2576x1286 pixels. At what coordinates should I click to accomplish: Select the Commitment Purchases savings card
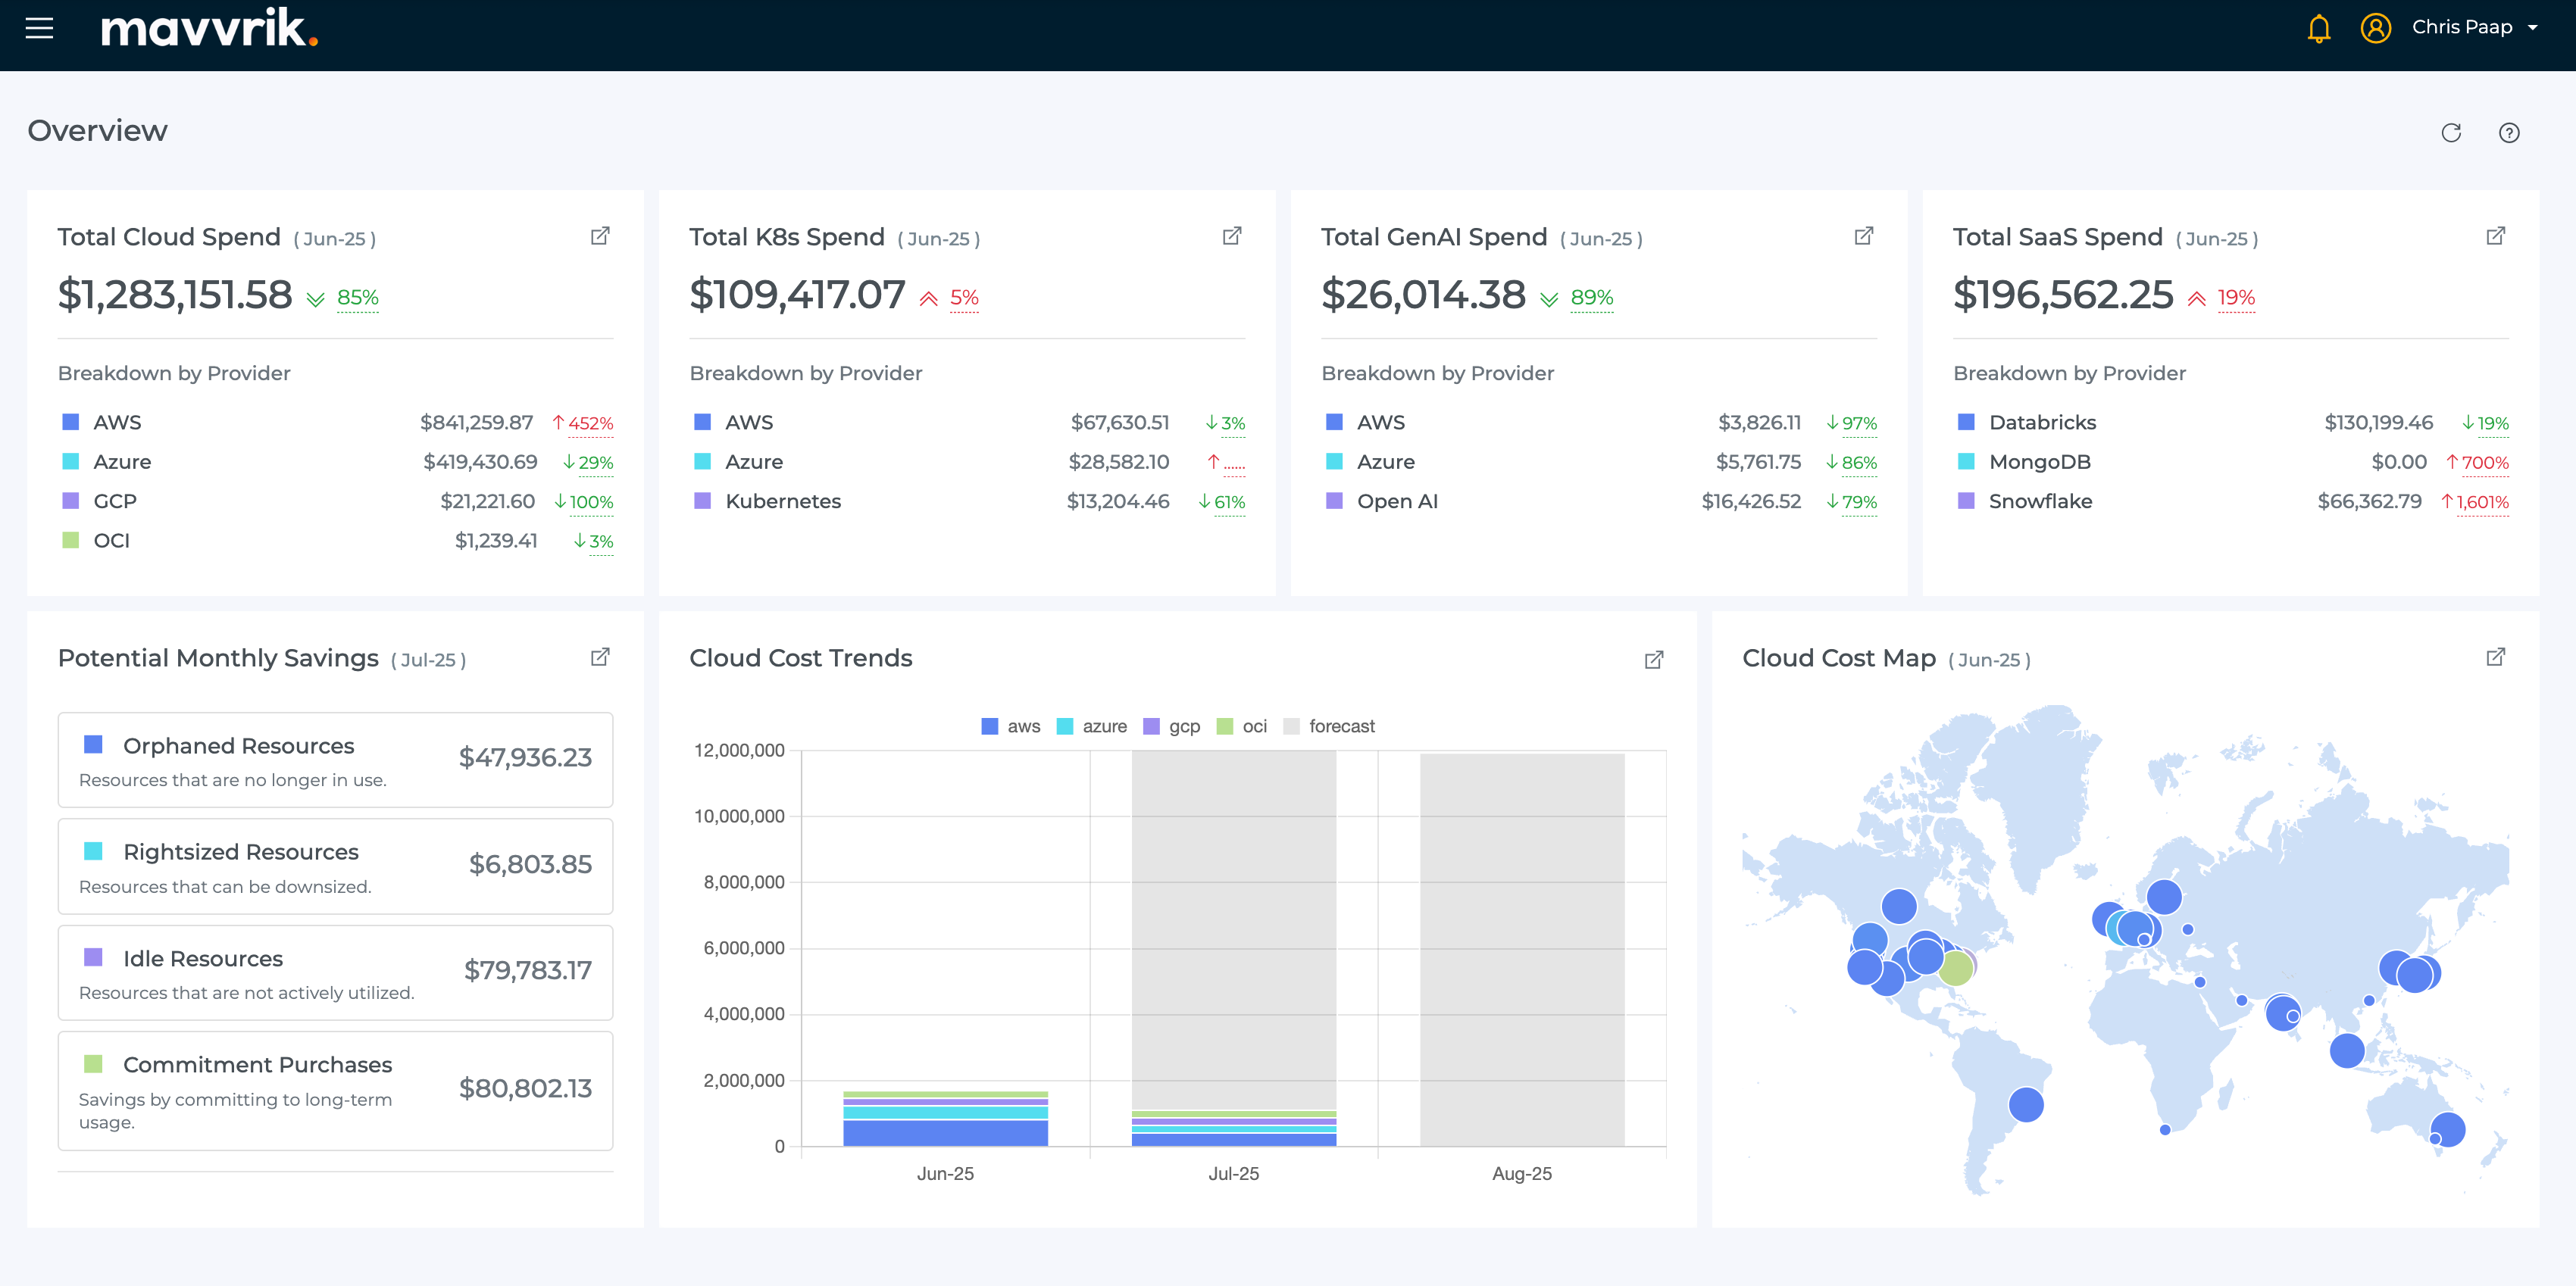pos(335,1090)
